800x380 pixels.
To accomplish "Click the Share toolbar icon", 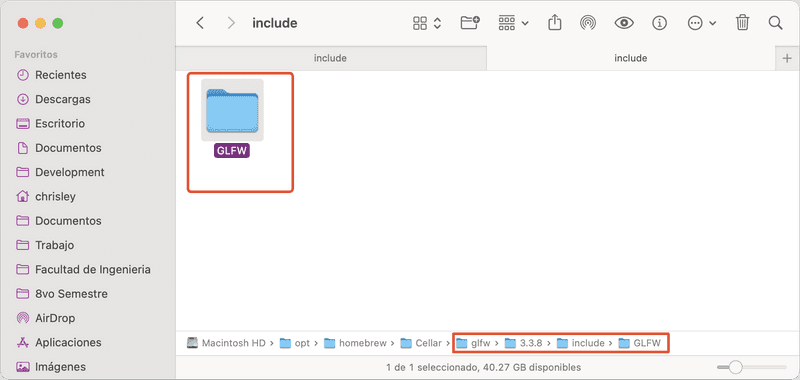I will click(x=555, y=23).
